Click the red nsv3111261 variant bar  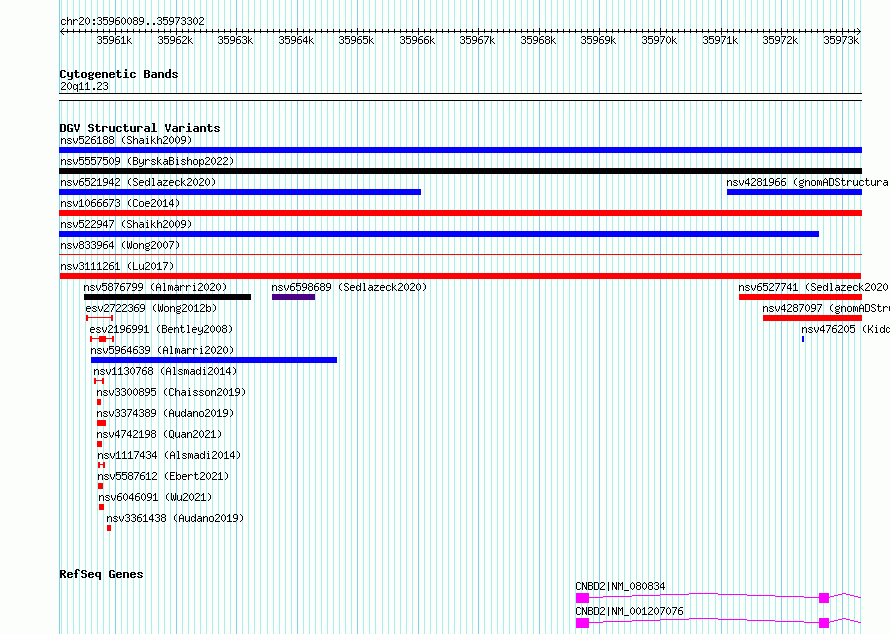pyautogui.click(x=460, y=276)
